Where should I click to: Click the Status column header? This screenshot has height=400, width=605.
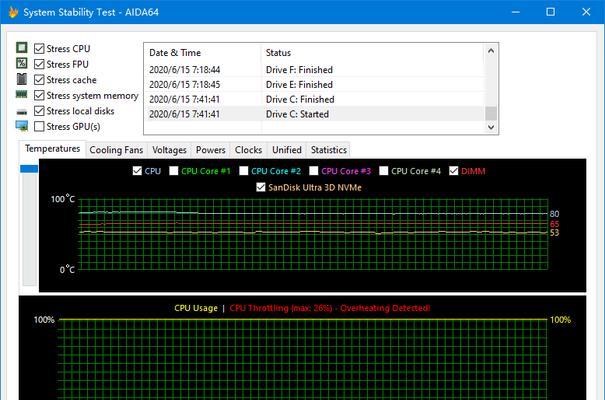373,52
